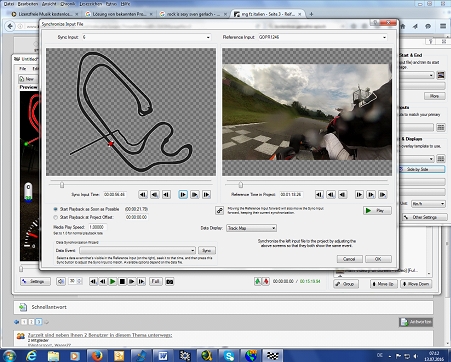Open the Sync Input dropdown
The width and height of the screenshot is (451, 362).
(x=146, y=37)
